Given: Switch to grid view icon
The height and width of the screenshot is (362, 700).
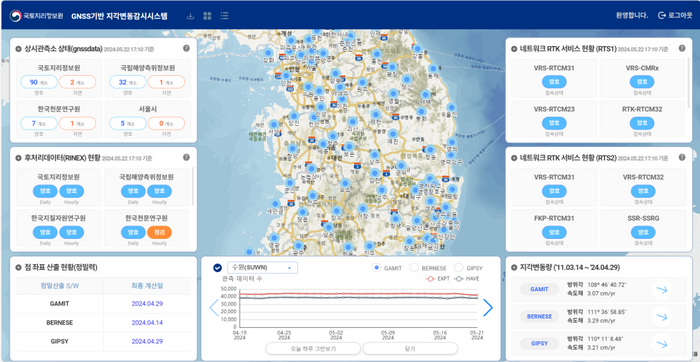Looking at the screenshot, I should [x=207, y=16].
